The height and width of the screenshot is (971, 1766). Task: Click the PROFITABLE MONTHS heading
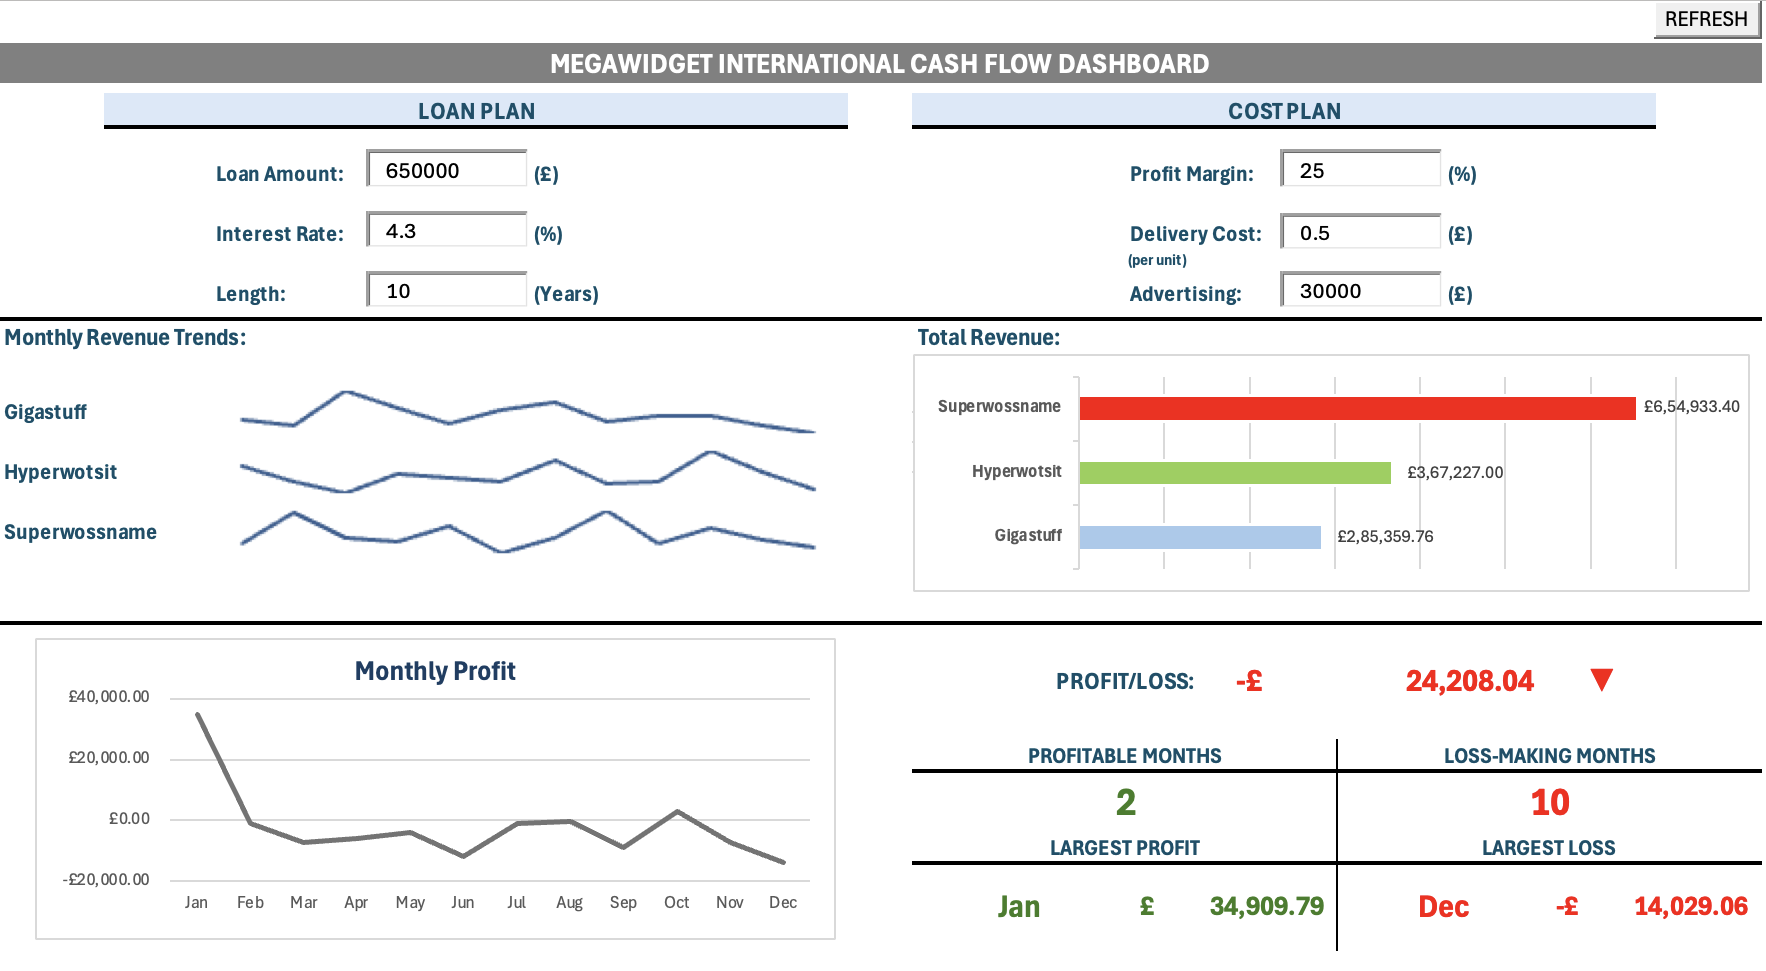1124,756
